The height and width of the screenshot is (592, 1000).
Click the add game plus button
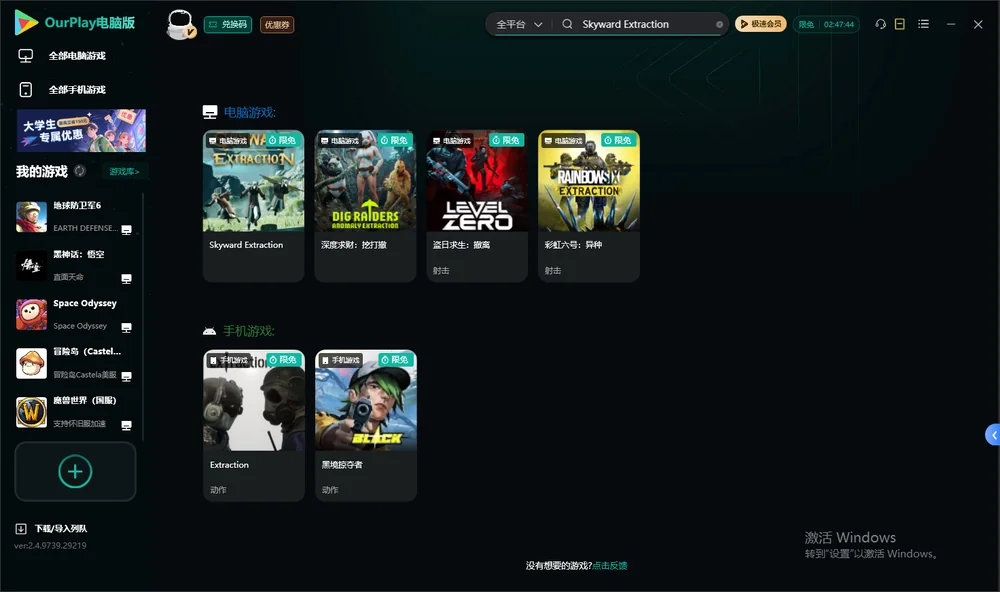(75, 471)
